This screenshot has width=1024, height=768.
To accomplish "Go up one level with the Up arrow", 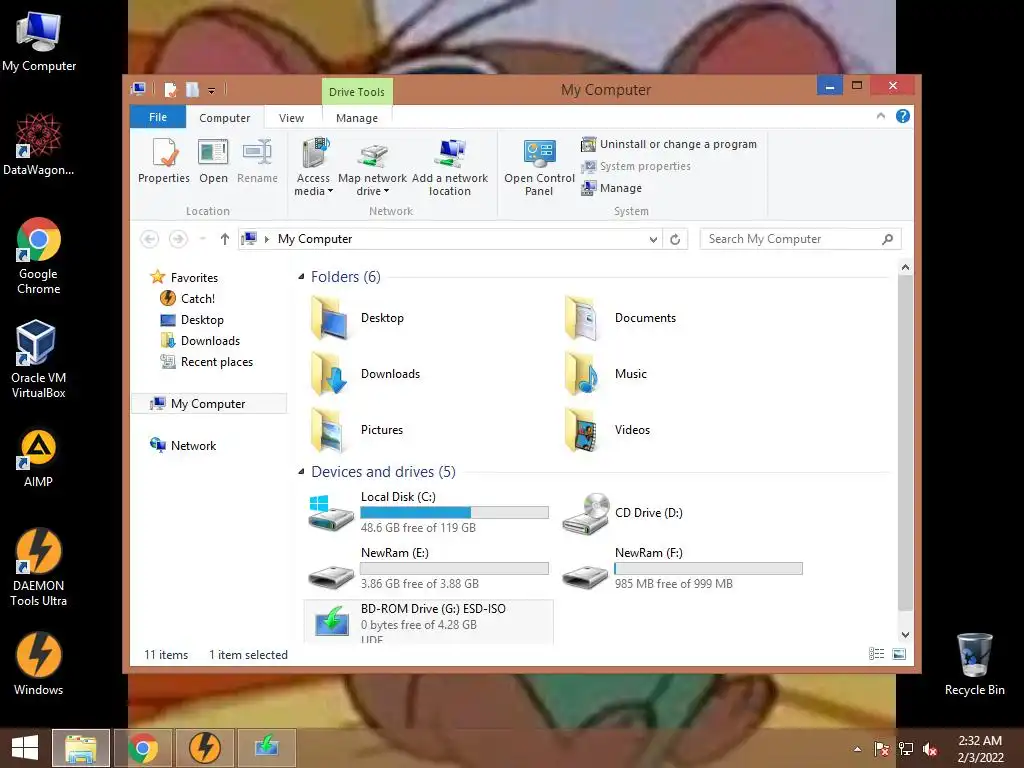I will point(225,239).
